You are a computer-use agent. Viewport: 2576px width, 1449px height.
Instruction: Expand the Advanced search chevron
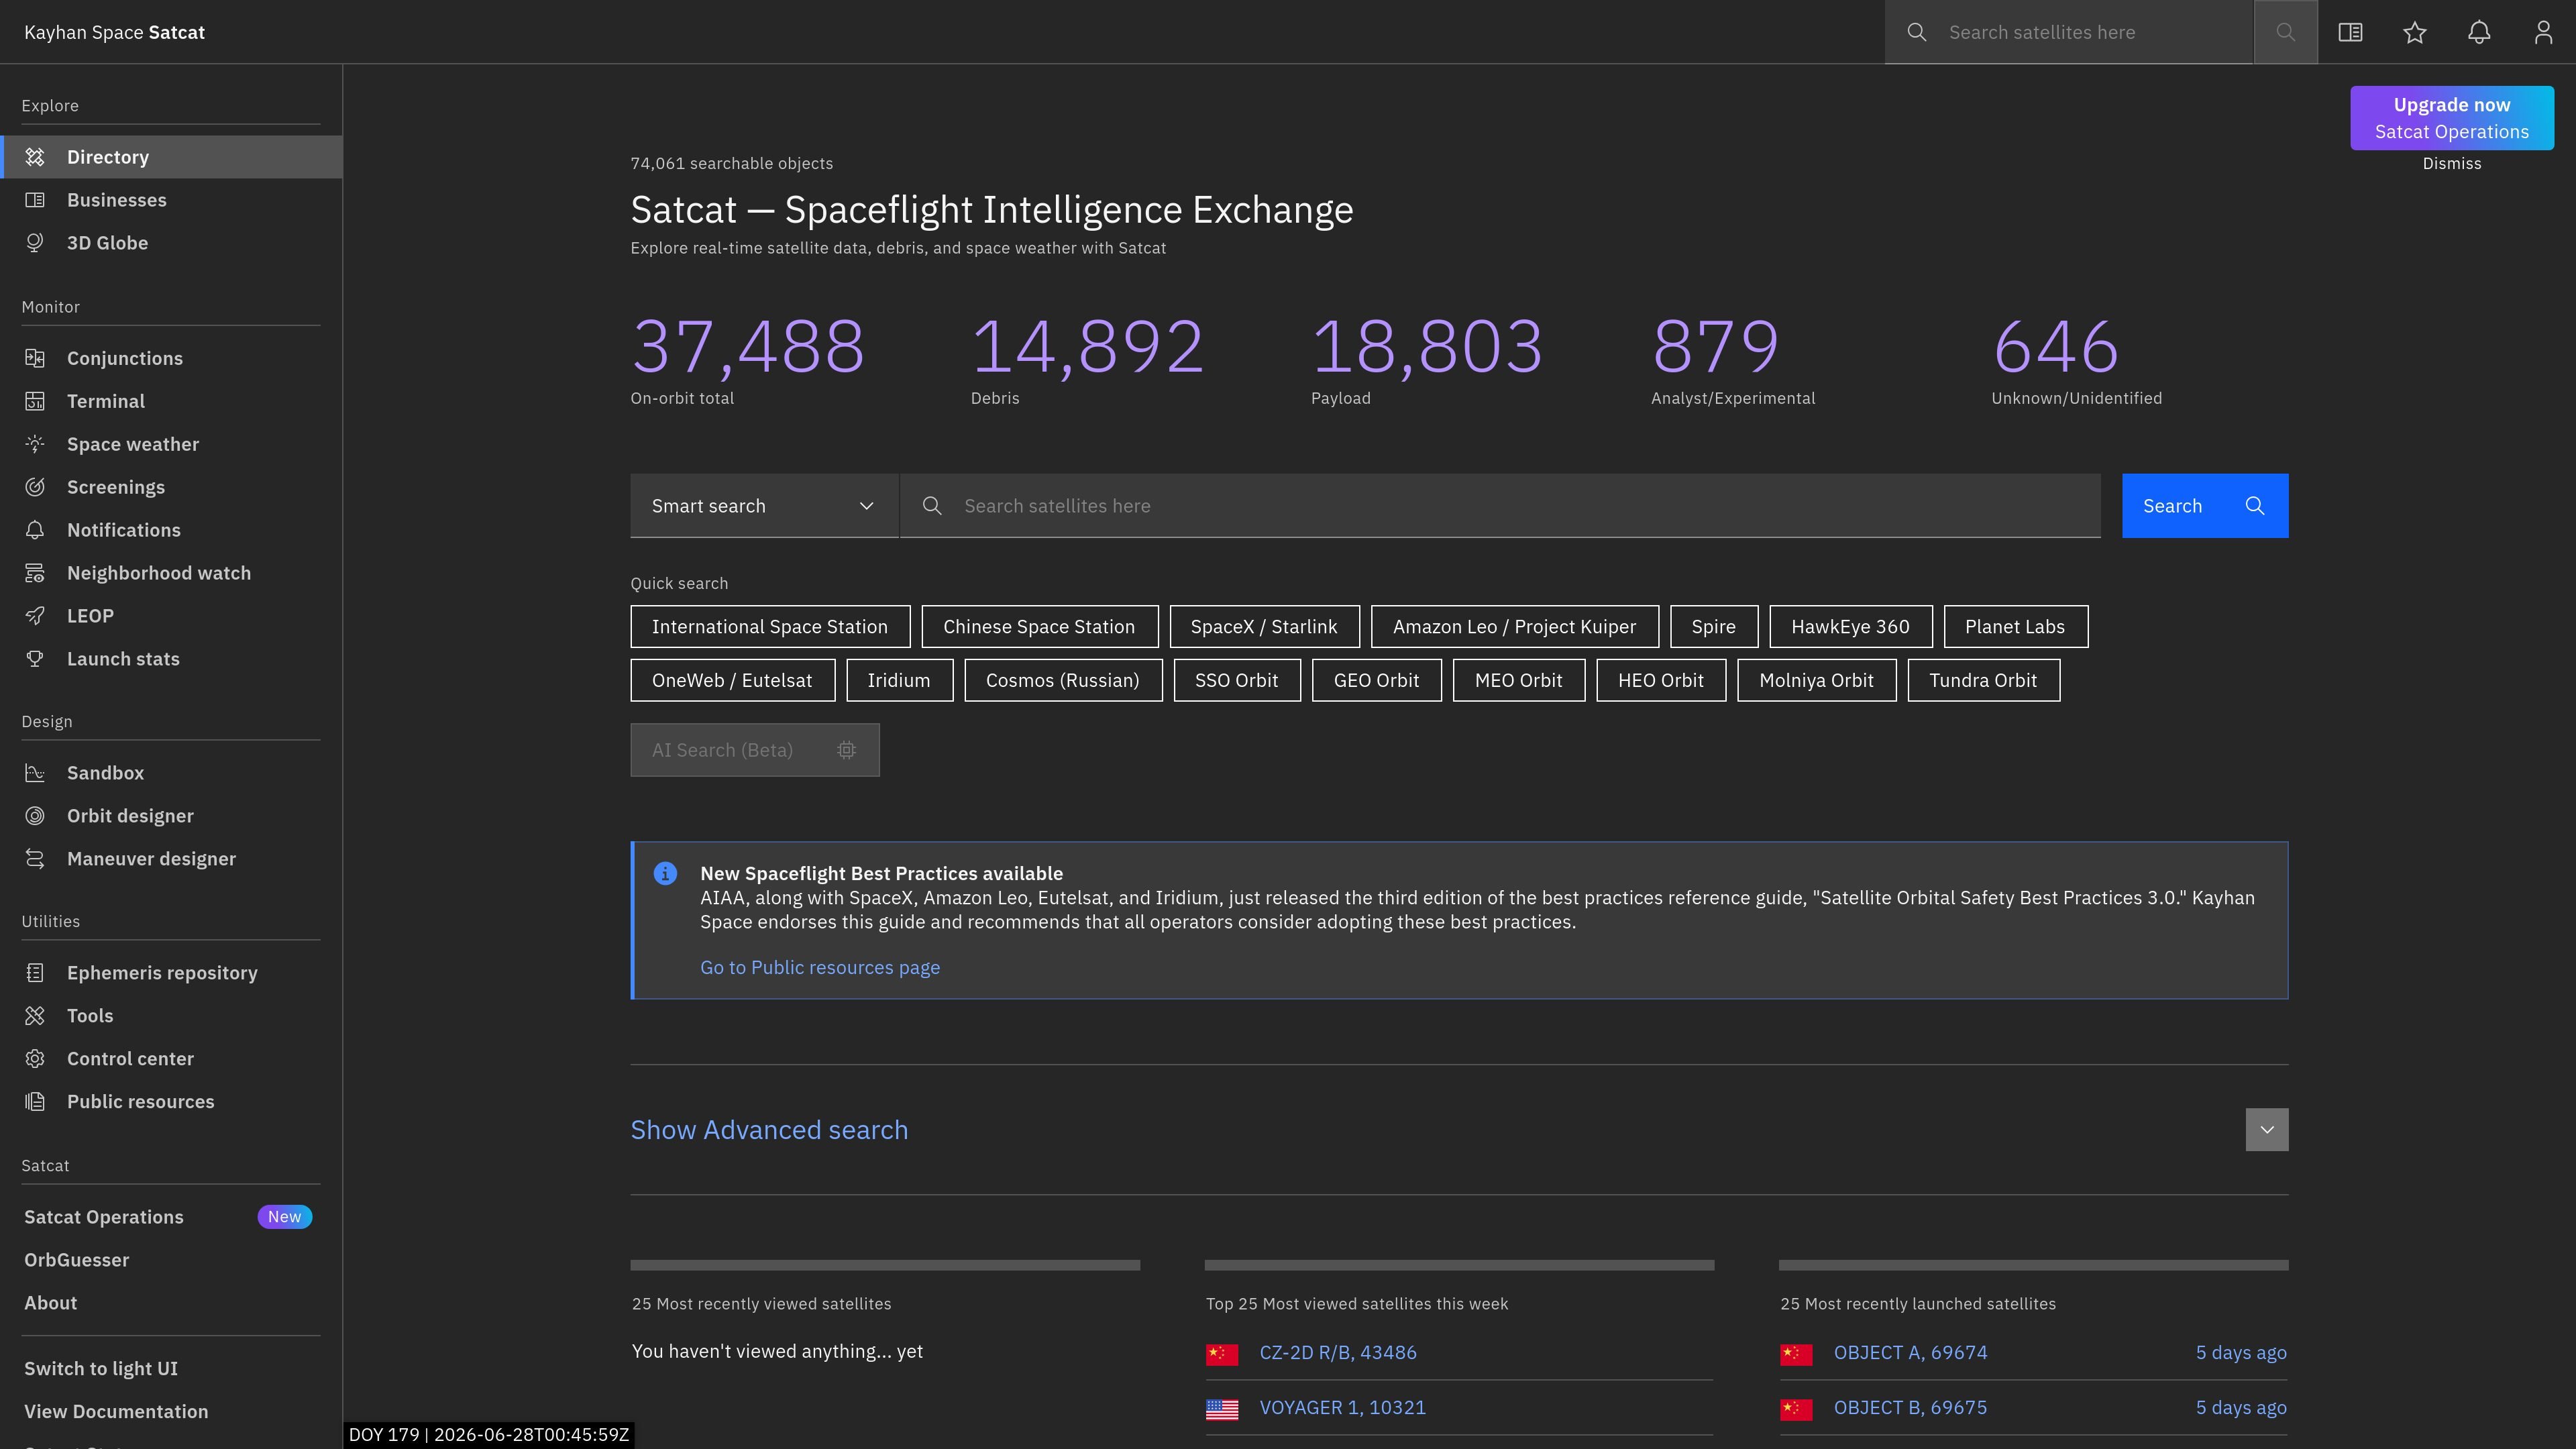coord(2266,1130)
